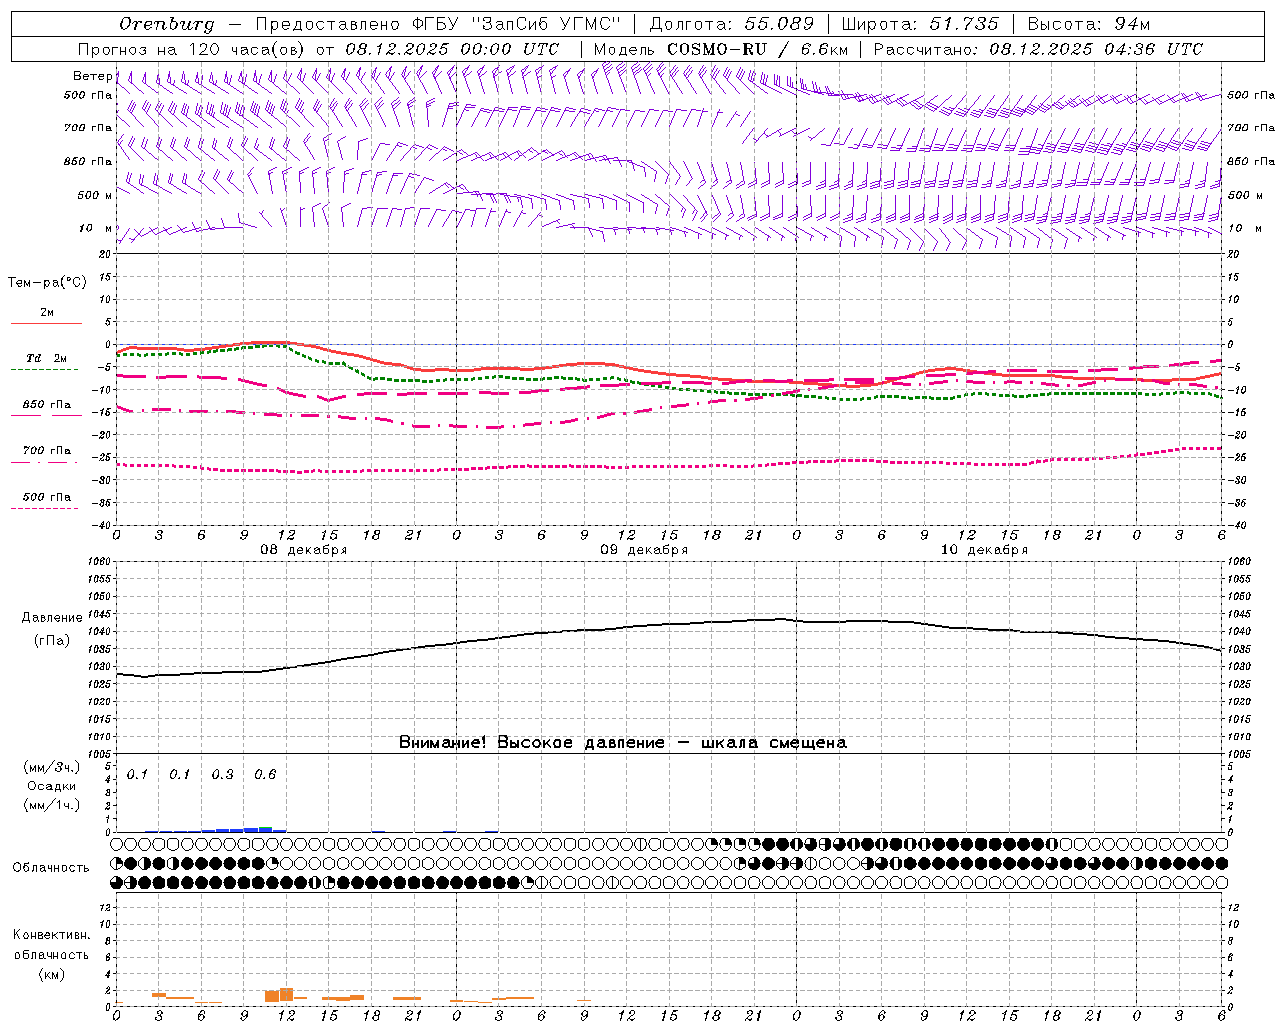The height and width of the screenshot is (1024, 1280).
Task: Click the Orenburg station title
Action: tap(166, 24)
